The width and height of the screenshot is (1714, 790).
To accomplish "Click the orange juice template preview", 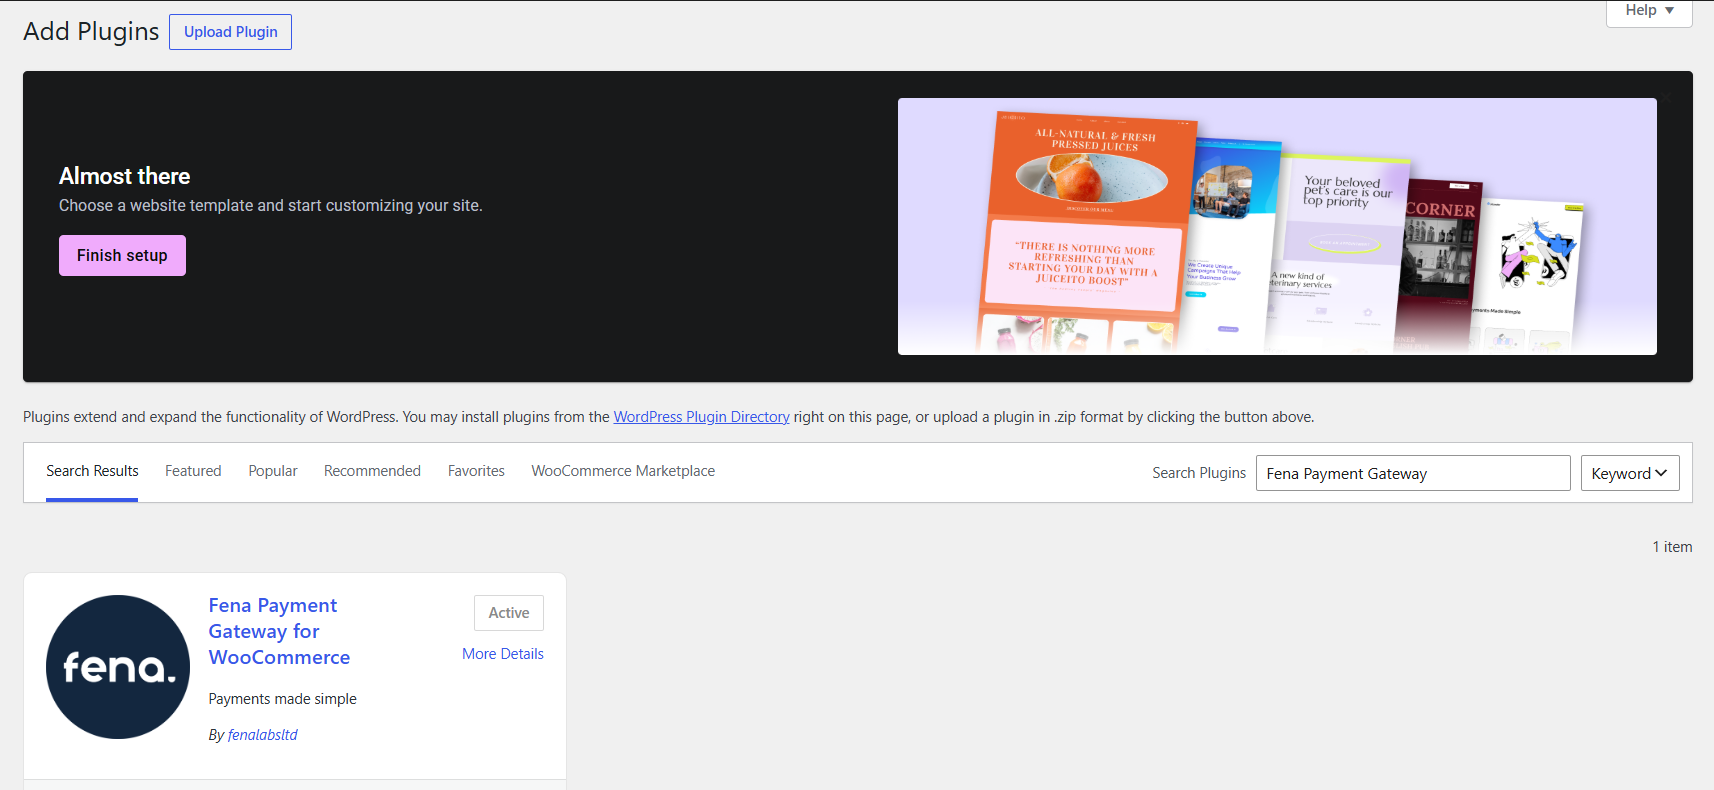I will pyautogui.click(x=1085, y=232).
